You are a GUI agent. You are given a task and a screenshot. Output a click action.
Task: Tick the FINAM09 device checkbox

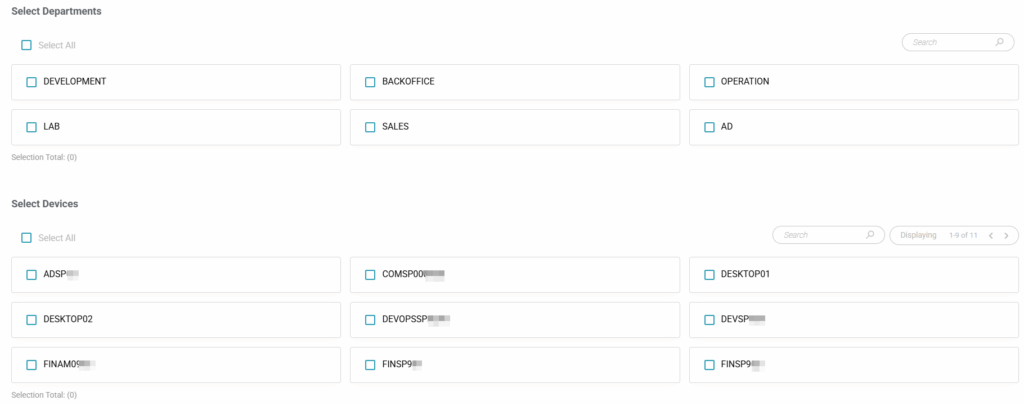pyautogui.click(x=31, y=365)
